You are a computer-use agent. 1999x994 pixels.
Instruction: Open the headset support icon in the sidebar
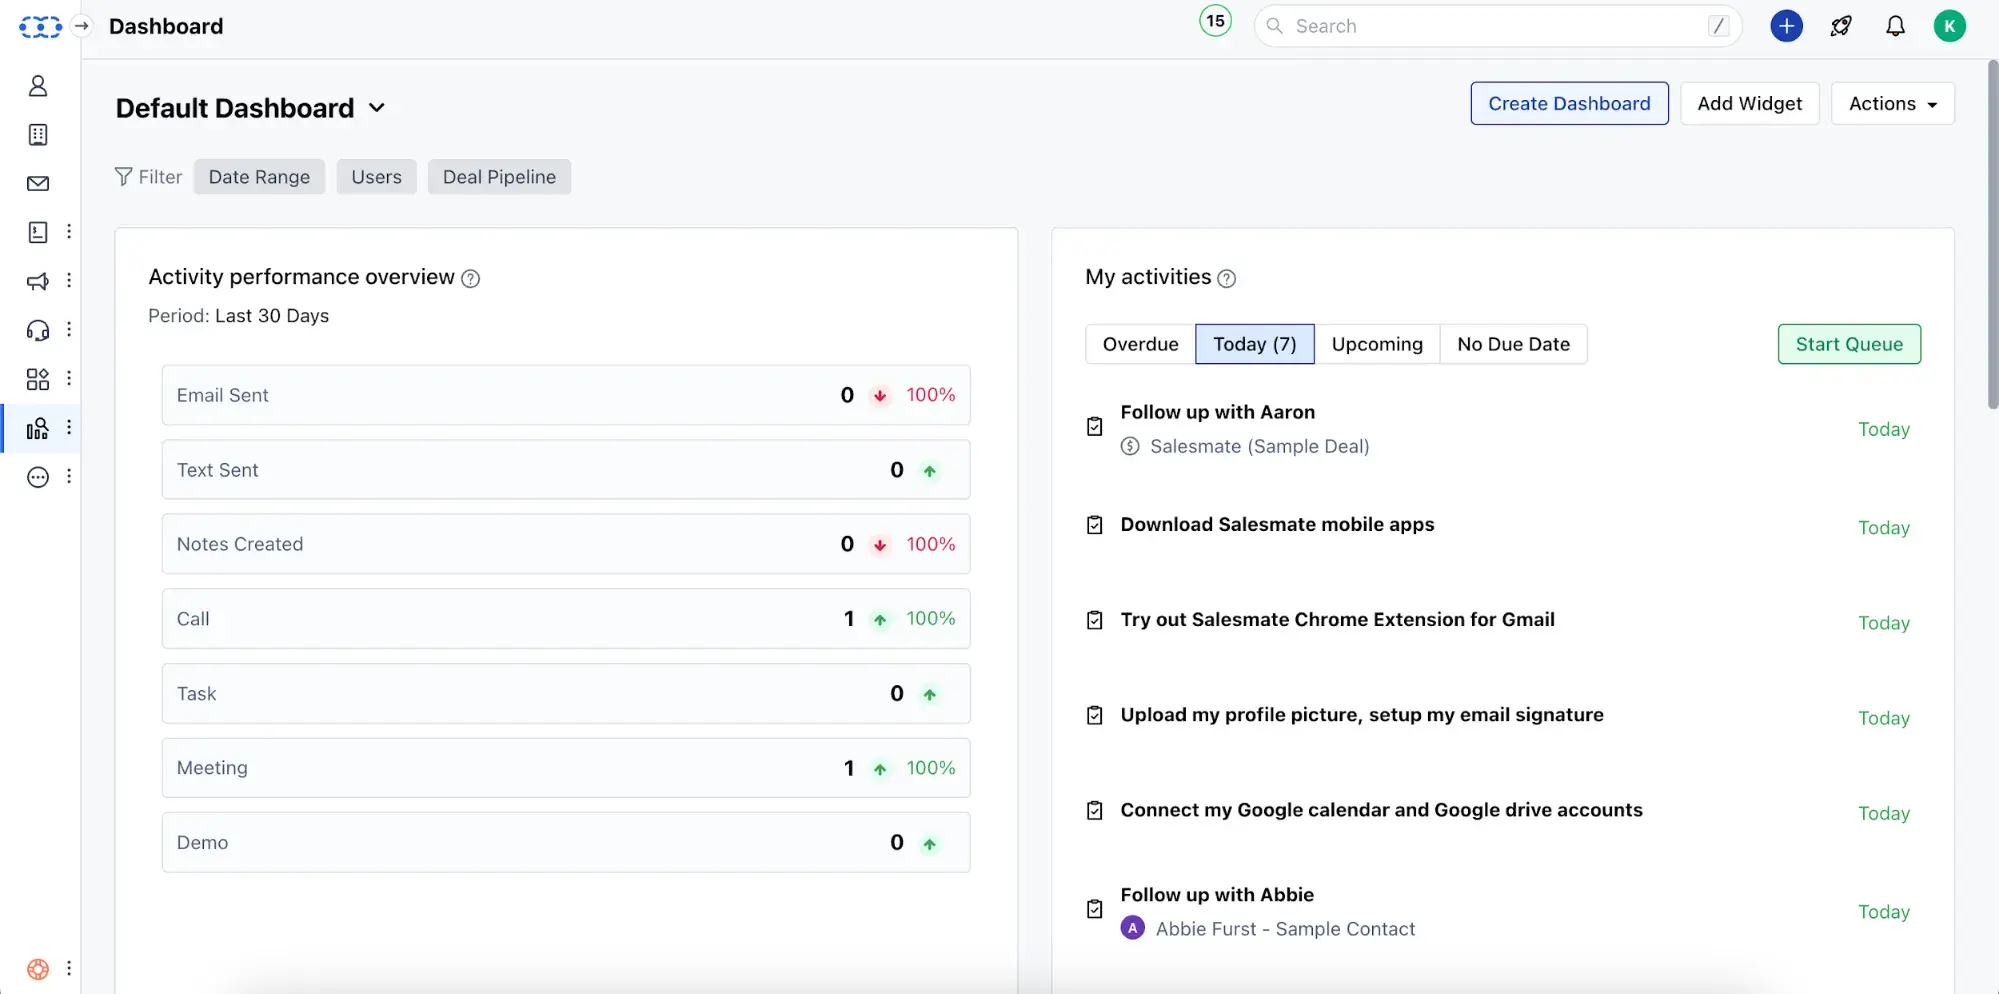point(38,330)
